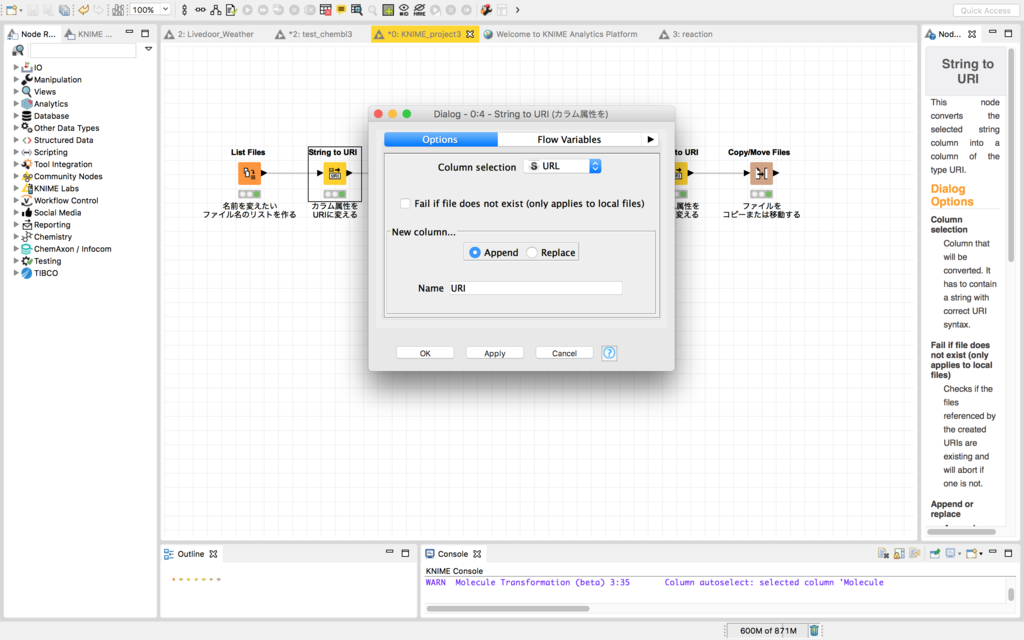Click the console vertical scrollbar
Screen dimensions: 1024x640
tap(1011, 594)
